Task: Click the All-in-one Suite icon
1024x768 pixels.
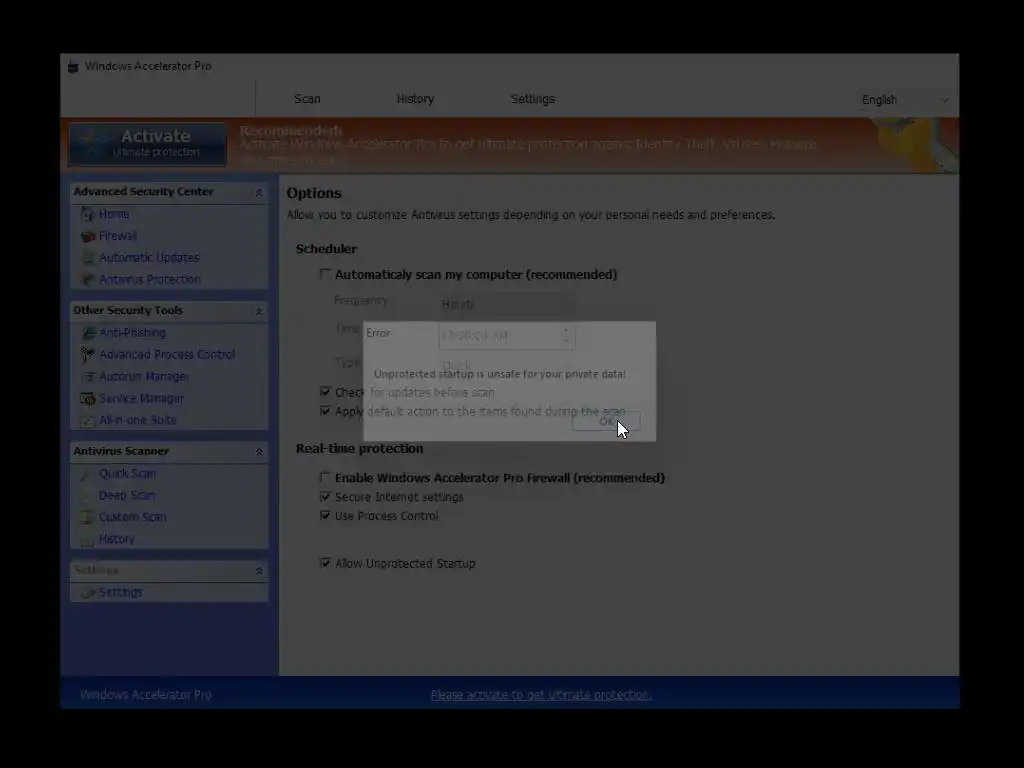Action: (88, 421)
